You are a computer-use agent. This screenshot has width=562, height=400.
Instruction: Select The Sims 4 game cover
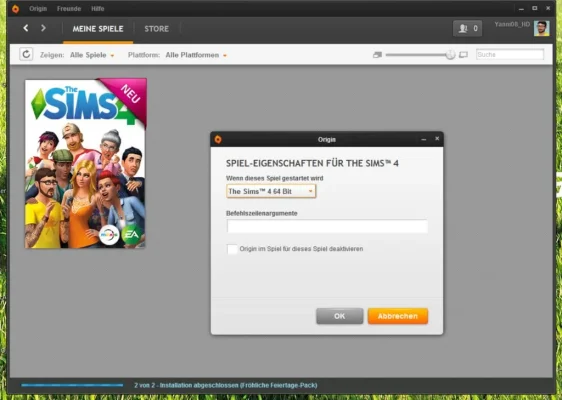tap(85, 163)
